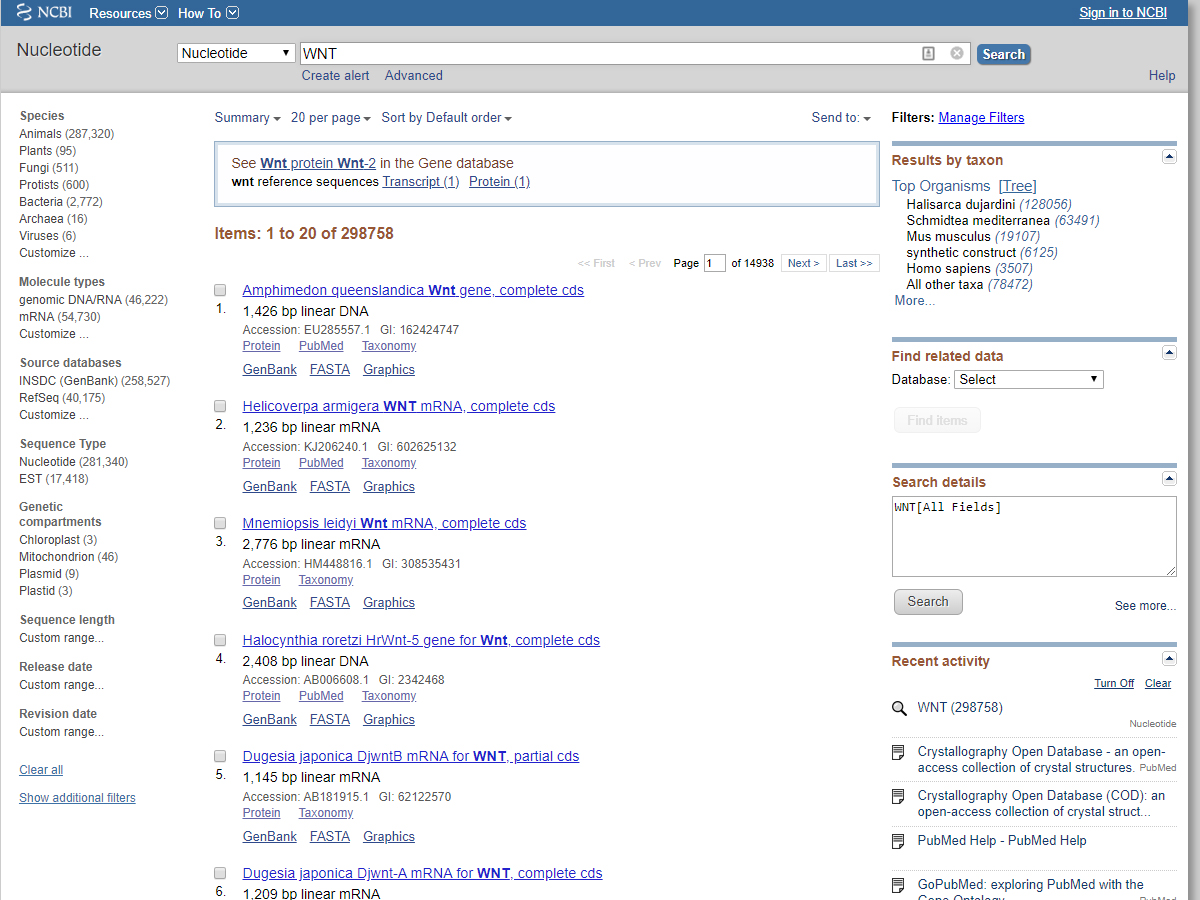Open the Manage Filters link
The height and width of the screenshot is (900, 1200).
click(x=981, y=118)
